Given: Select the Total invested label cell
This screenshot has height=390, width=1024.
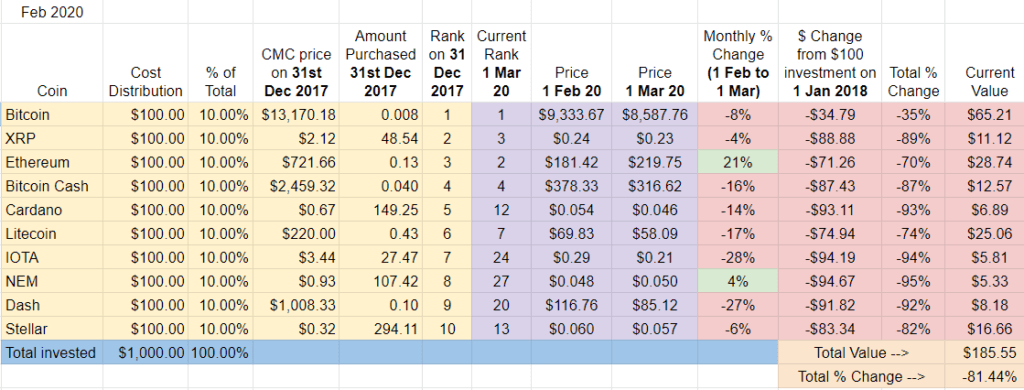Looking at the screenshot, I should 52,353.
